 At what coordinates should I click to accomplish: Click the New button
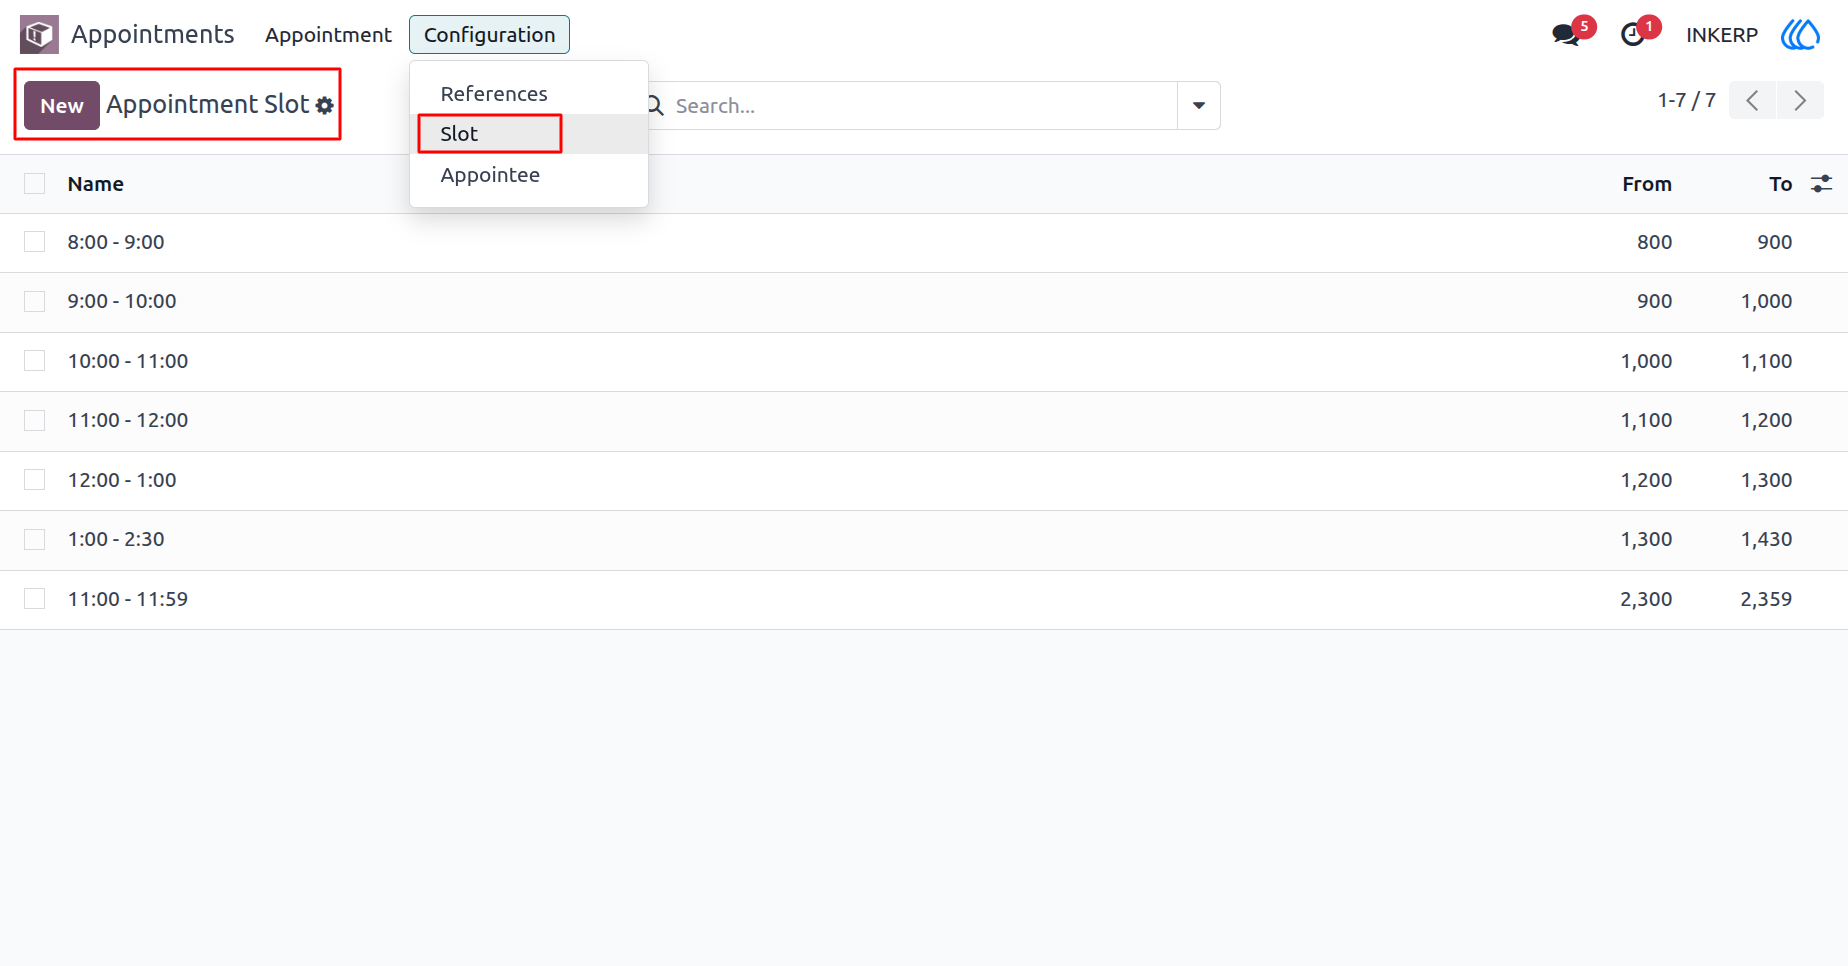pyautogui.click(x=62, y=105)
